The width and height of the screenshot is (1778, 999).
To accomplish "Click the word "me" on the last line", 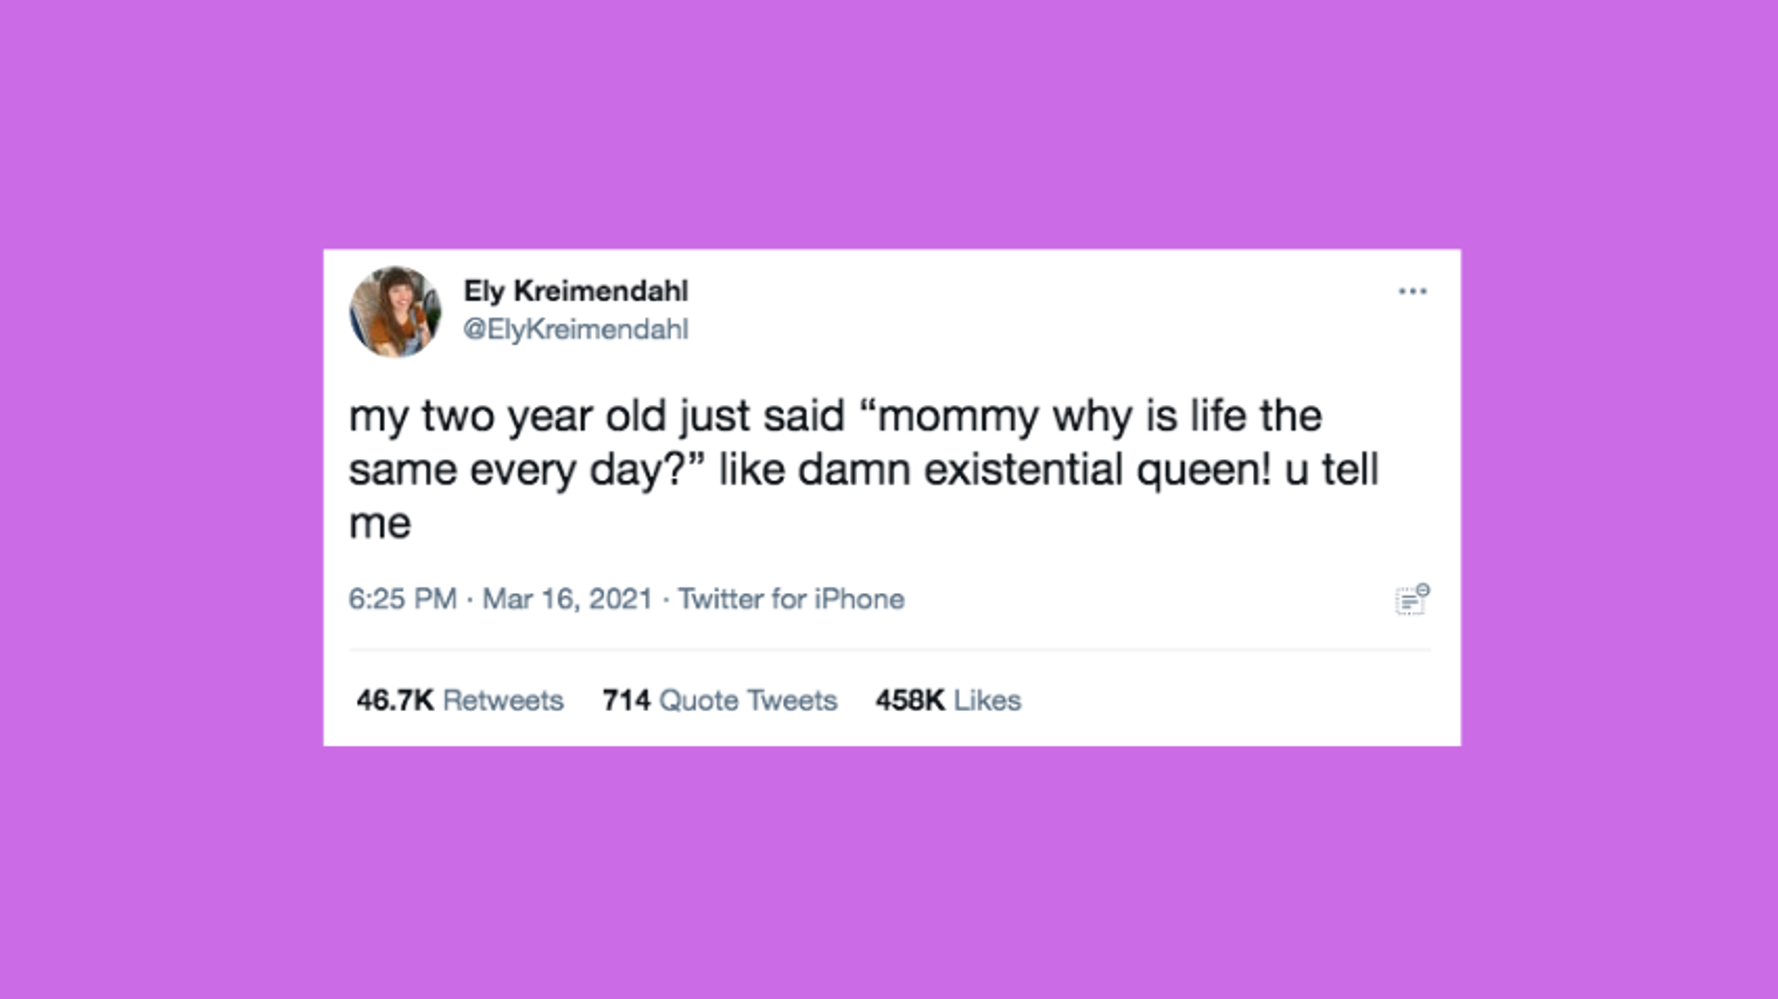I will coord(379,524).
